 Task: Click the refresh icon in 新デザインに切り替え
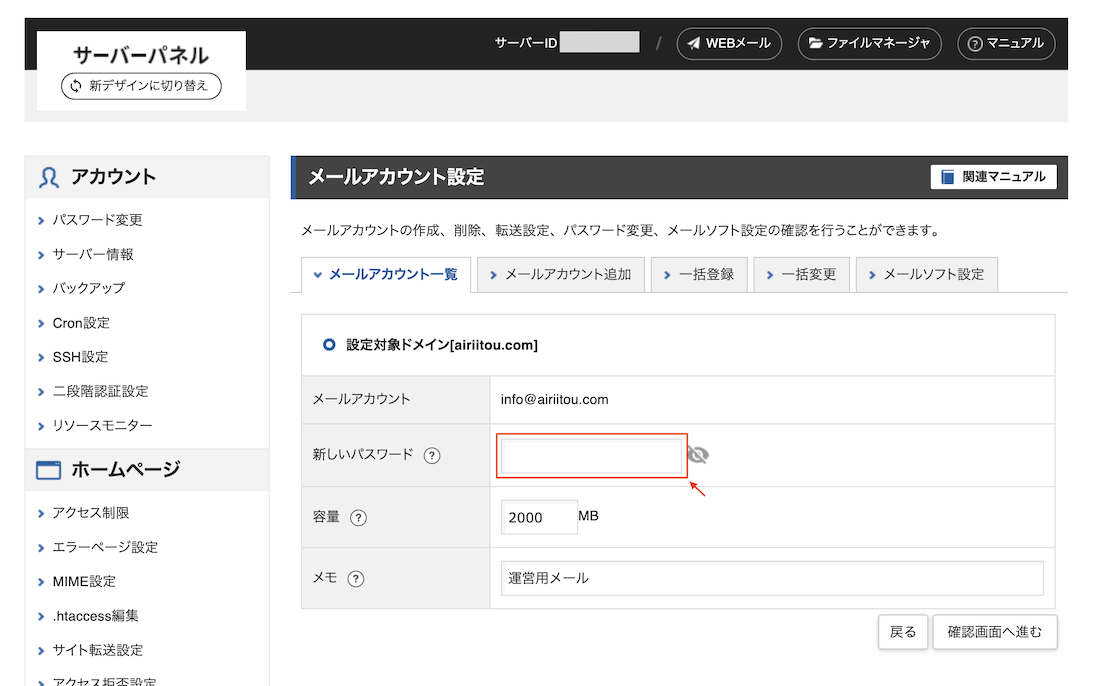(x=77, y=86)
